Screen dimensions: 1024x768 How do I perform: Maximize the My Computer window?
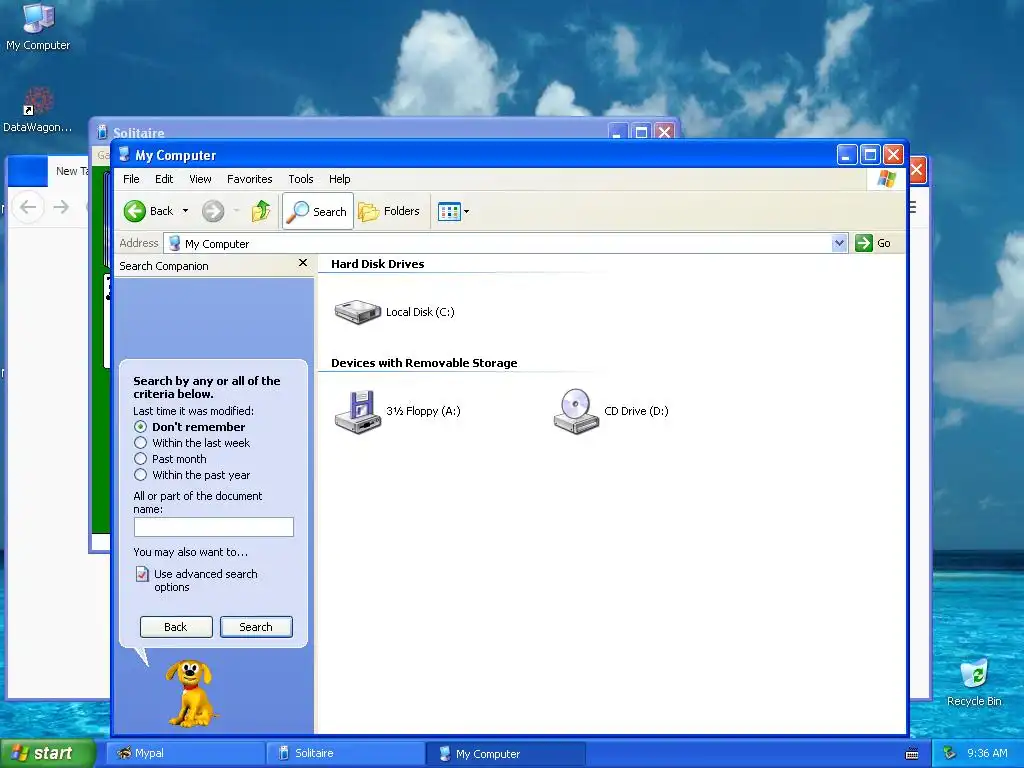[870, 155]
